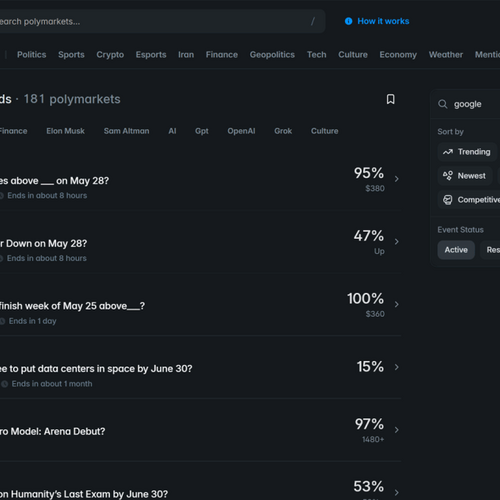Click the info icon beside How it works
The width and height of the screenshot is (500, 500).
coord(348,21)
